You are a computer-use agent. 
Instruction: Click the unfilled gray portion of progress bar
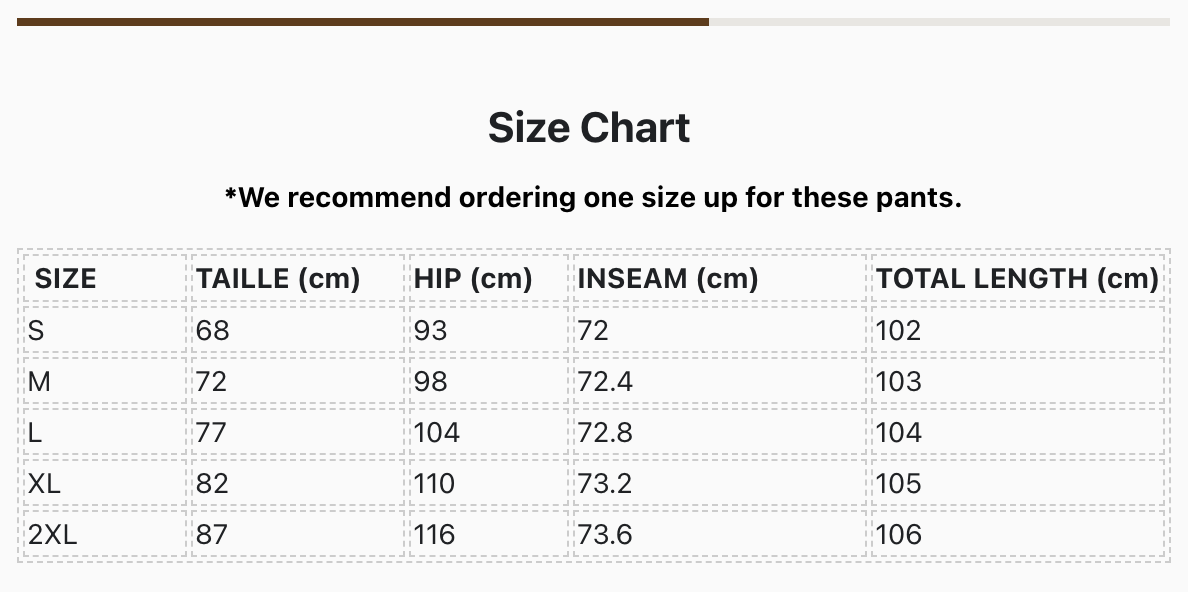pos(938,21)
